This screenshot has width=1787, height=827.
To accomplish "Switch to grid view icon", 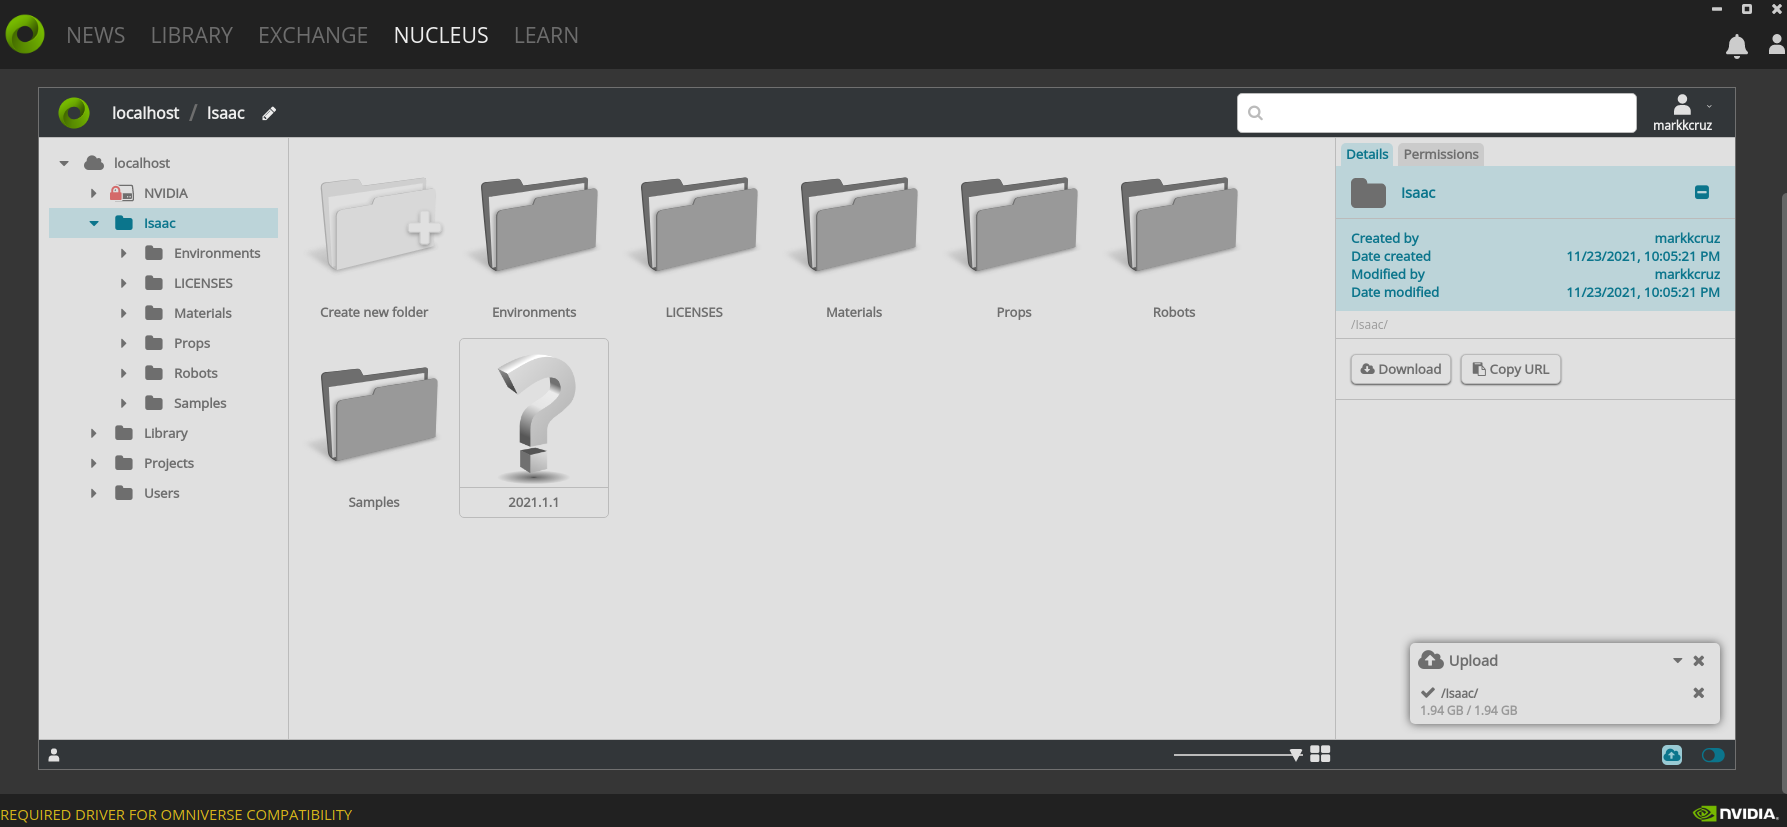I will coord(1320,754).
